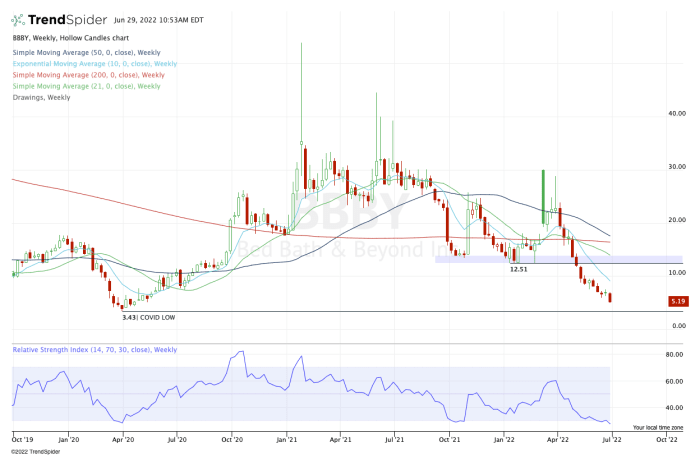Click the chart timestamp Jun 29, 2022
This screenshot has height=457, width=700.
[158, 20]
